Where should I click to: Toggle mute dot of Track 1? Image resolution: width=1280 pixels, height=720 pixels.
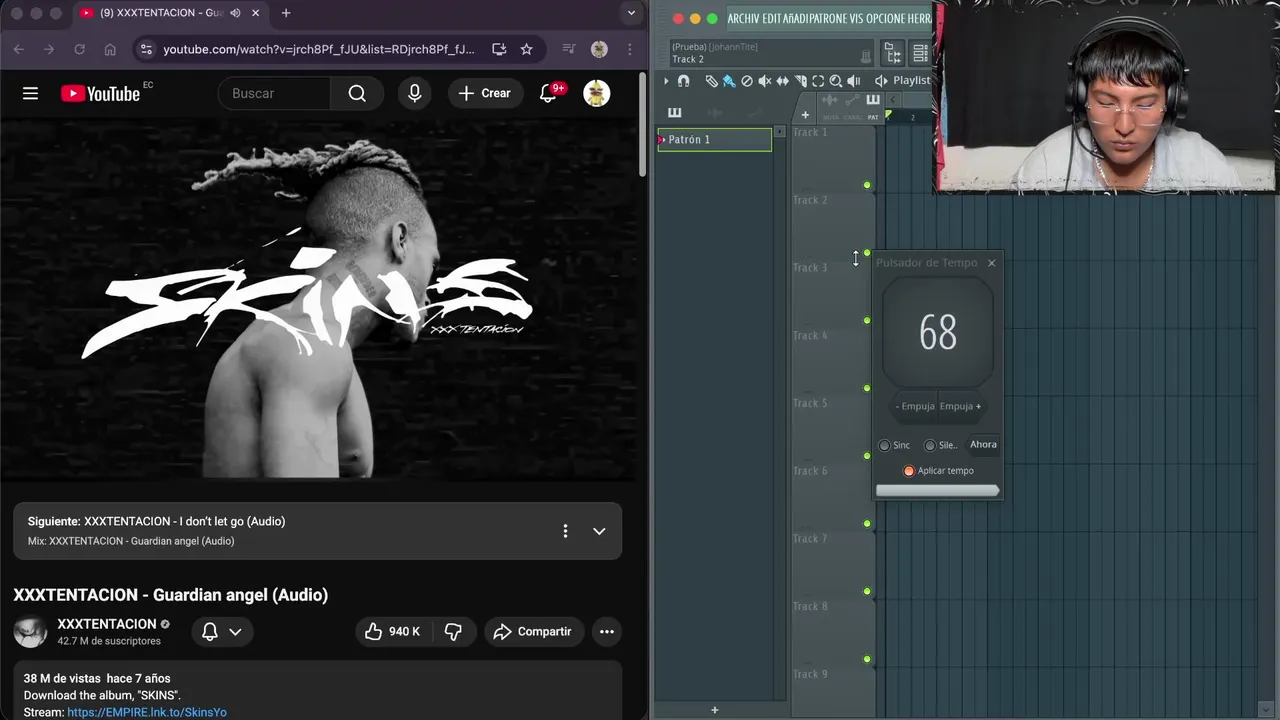tap(867, 185)
